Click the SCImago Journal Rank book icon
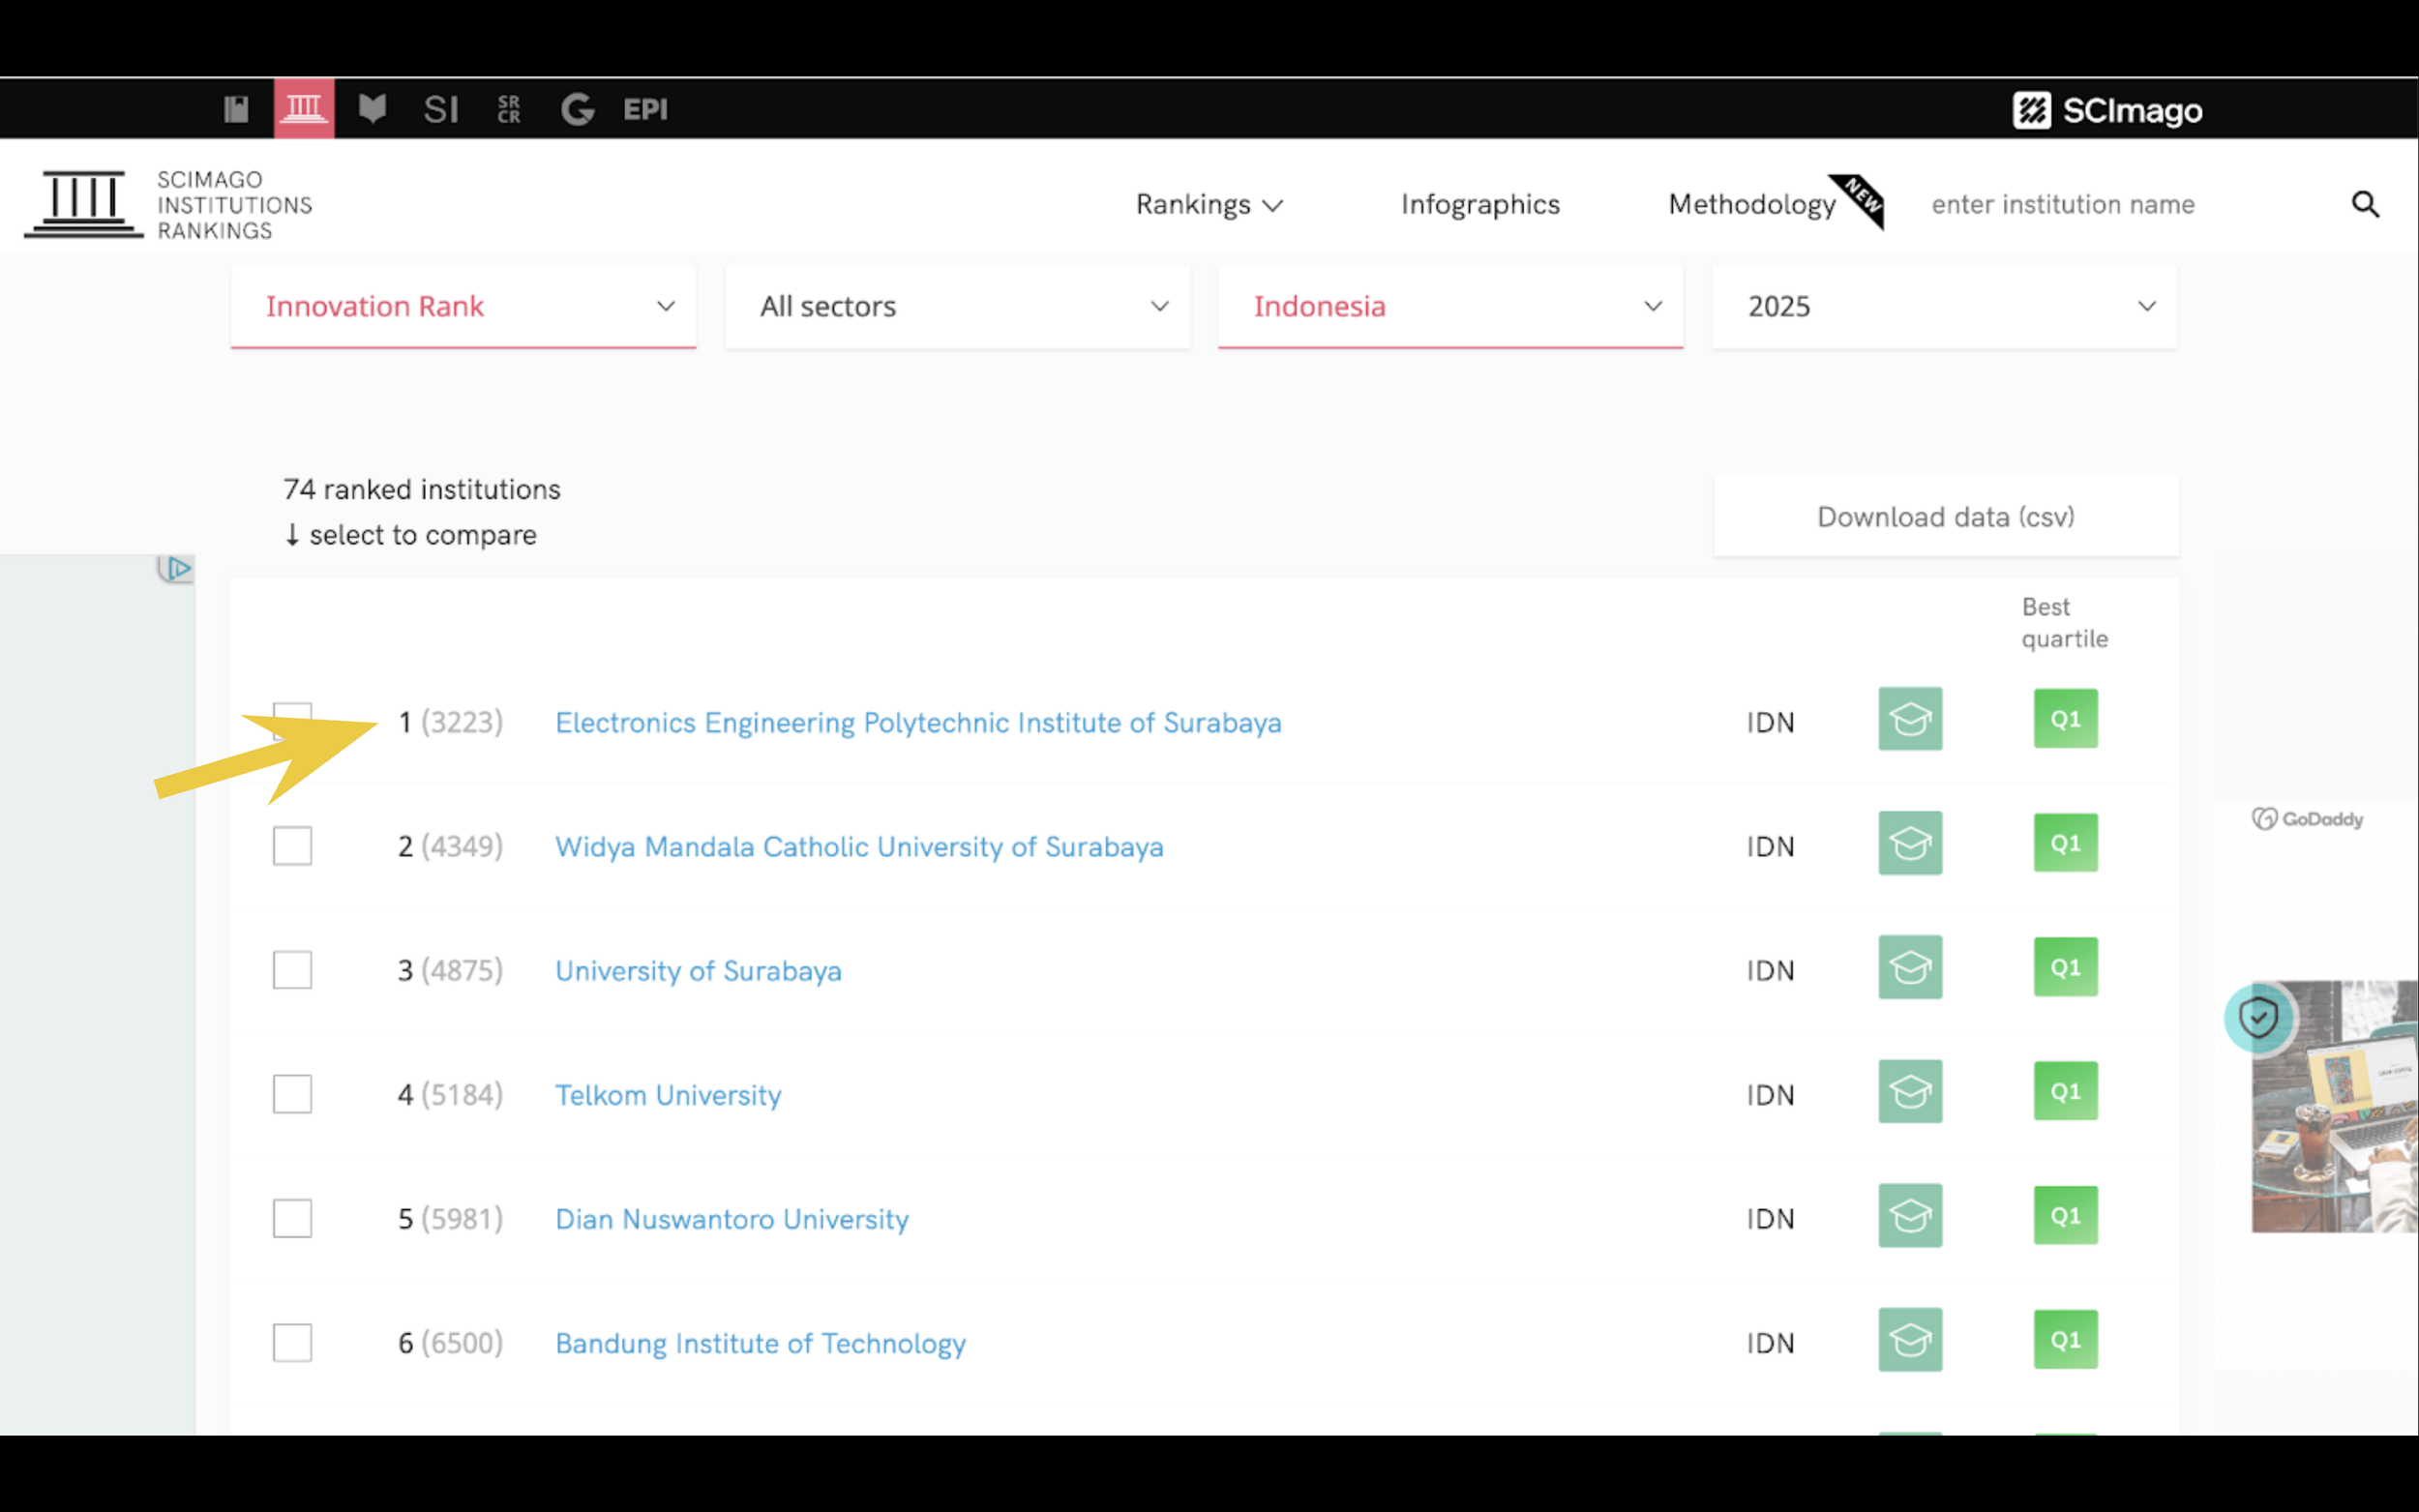Screen dimensions: 2419x1512 (236, 109)
